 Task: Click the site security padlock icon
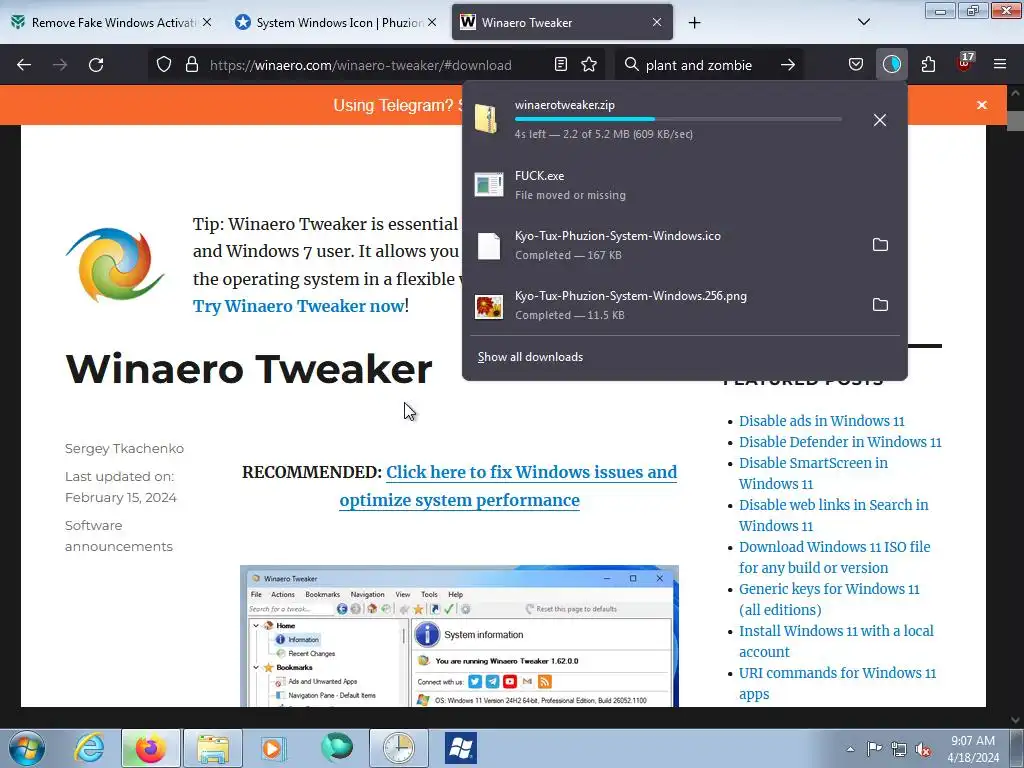pos(191,65)
